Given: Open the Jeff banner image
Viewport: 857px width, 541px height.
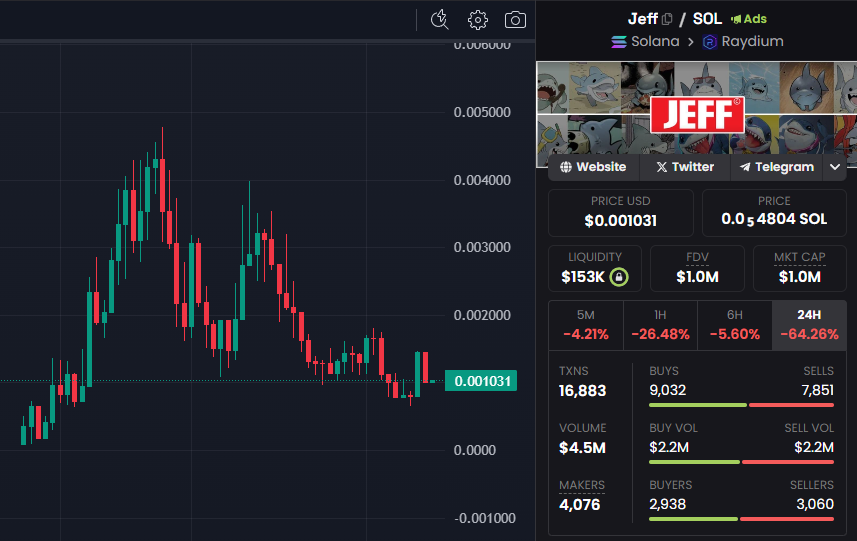Looking at the screenshot, I should click(x=696, y=114).
